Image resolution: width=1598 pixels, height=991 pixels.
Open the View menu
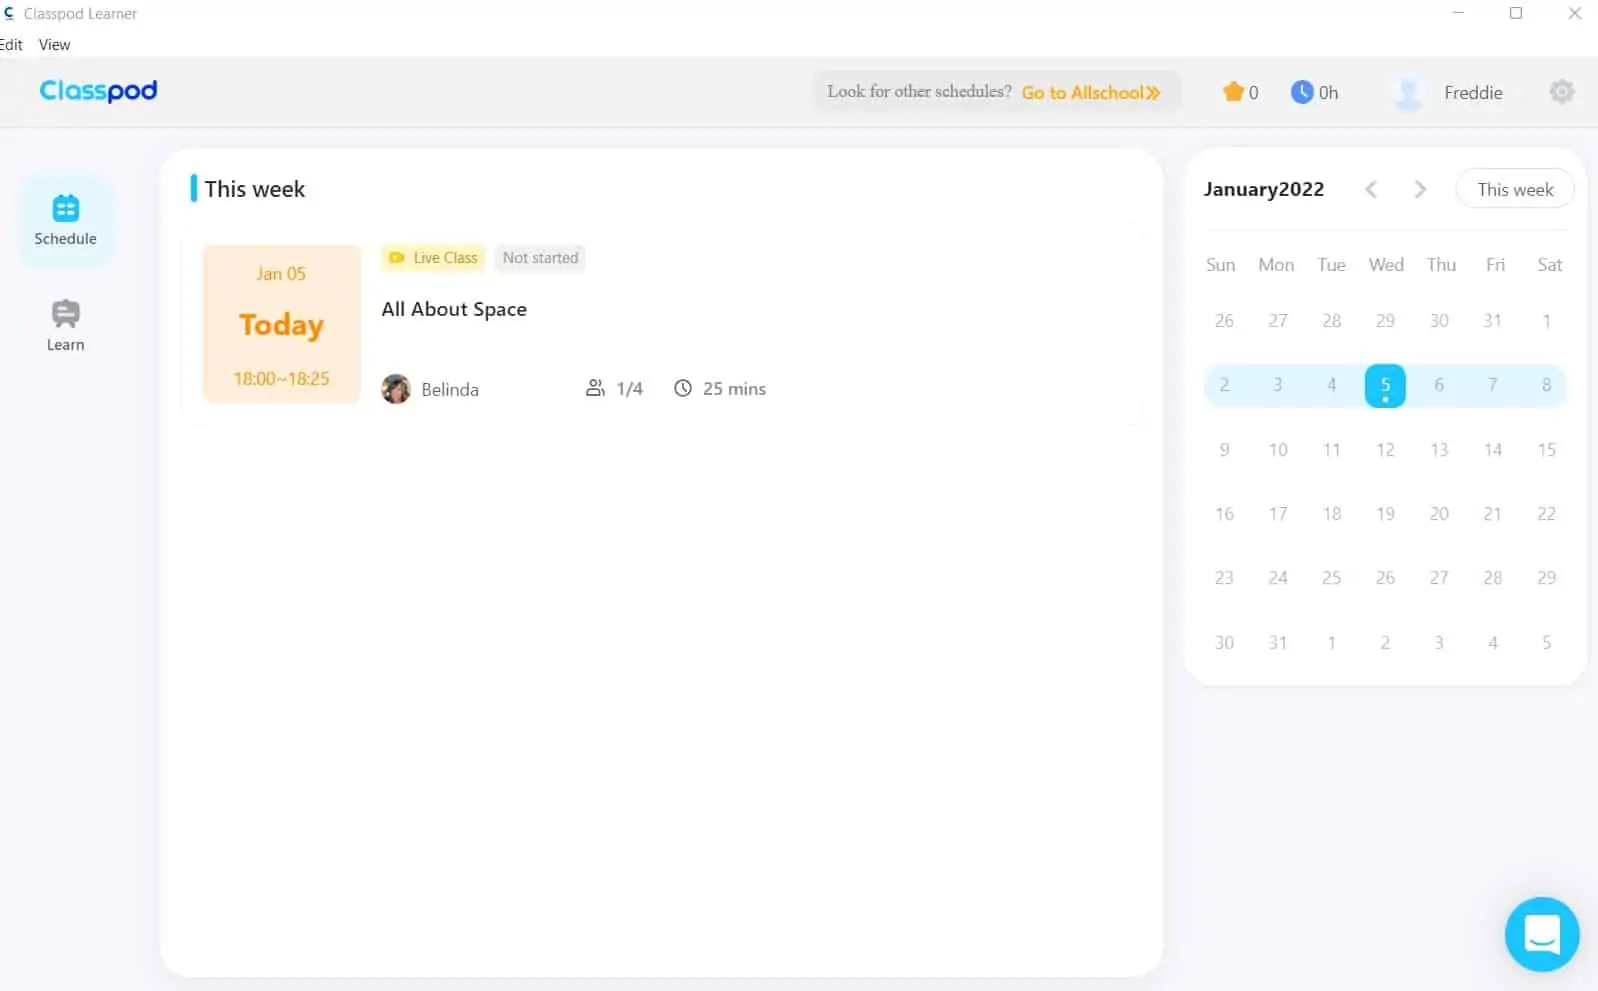[54, 45]
